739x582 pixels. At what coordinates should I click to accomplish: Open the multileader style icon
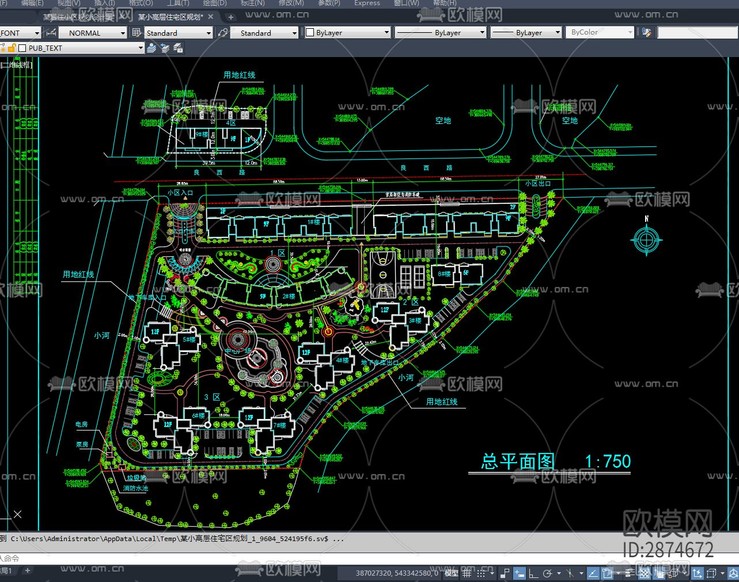click(x=222, y=33)
